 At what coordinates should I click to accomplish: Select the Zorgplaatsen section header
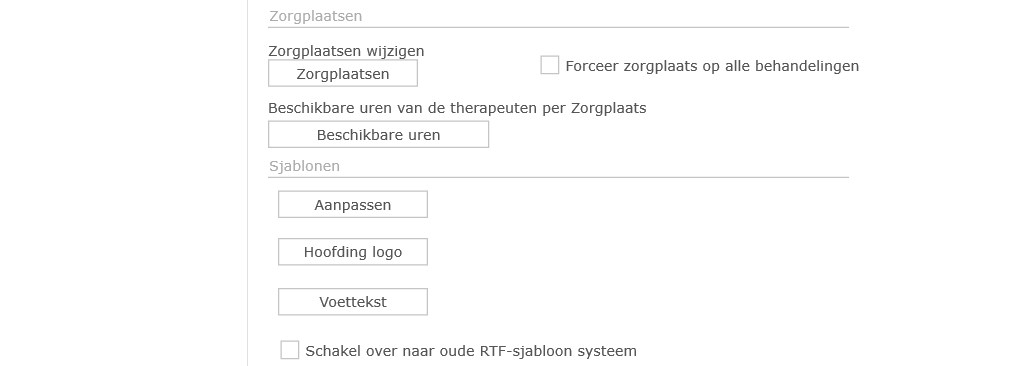[316, 16]
